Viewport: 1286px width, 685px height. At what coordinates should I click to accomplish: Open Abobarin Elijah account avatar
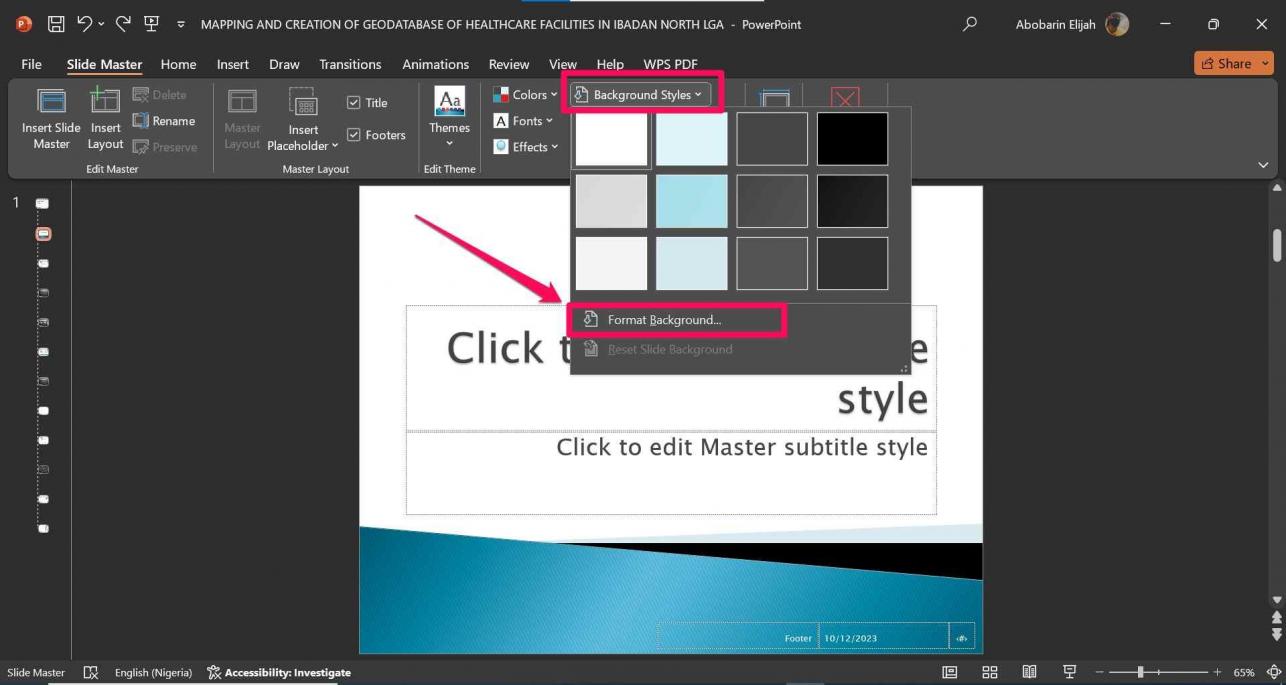pyautogui.click(x=1117, y=24)
